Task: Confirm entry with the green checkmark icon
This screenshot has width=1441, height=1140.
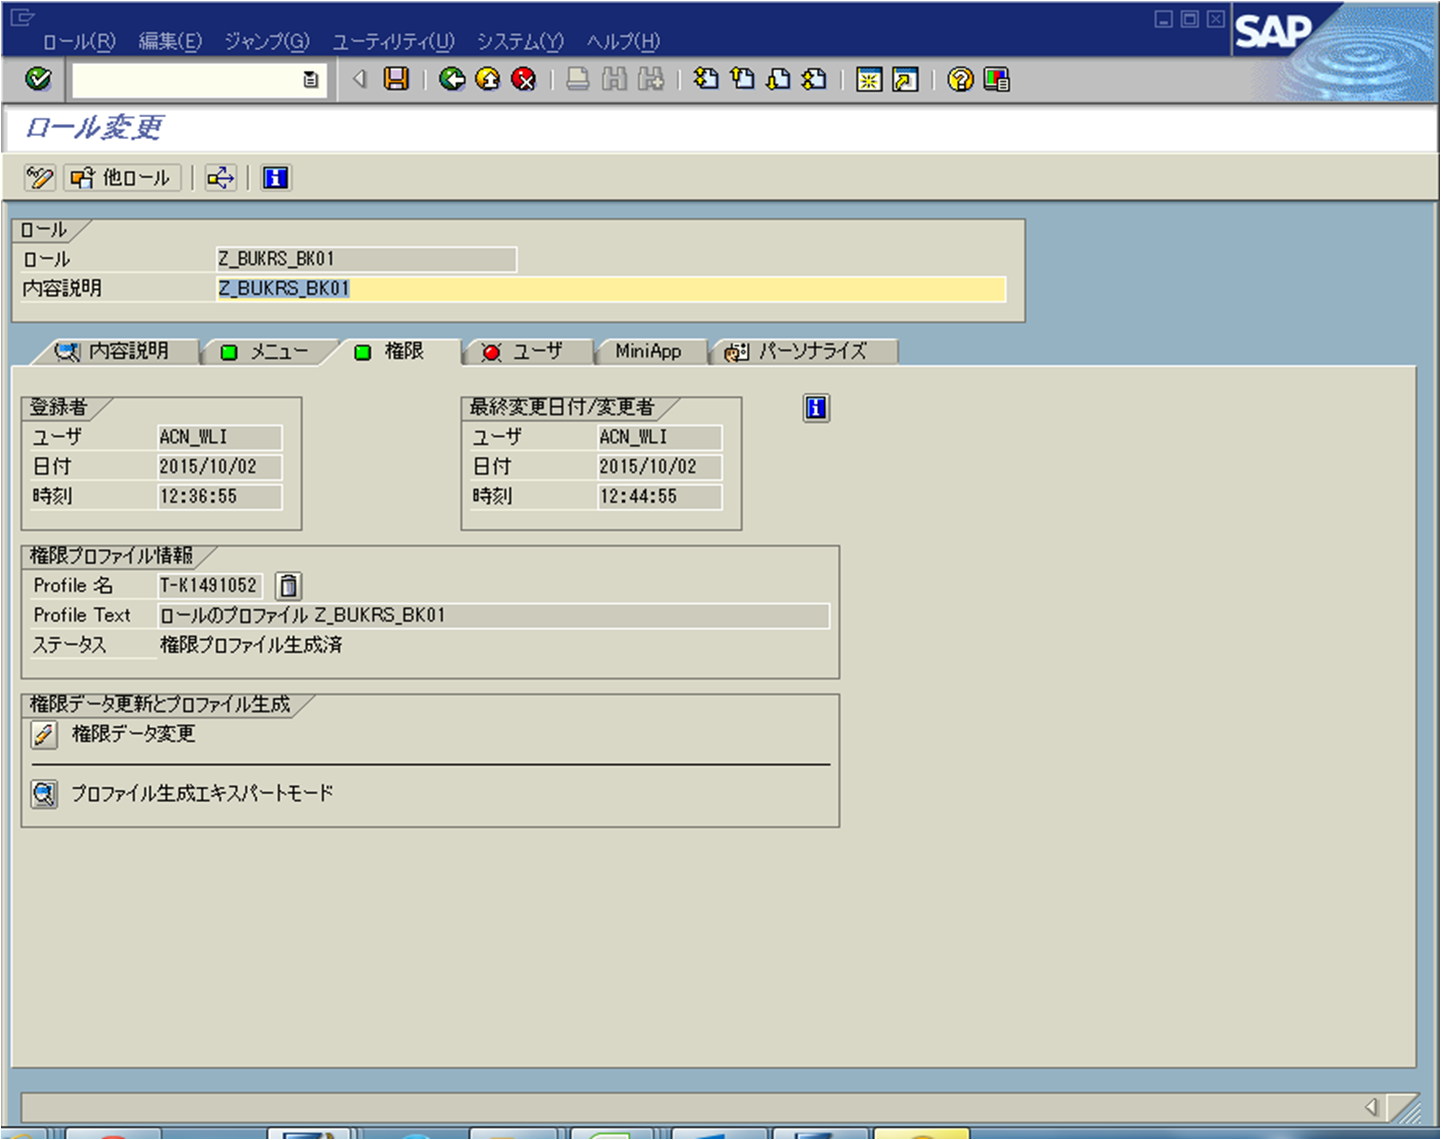Action: point(37,78)
